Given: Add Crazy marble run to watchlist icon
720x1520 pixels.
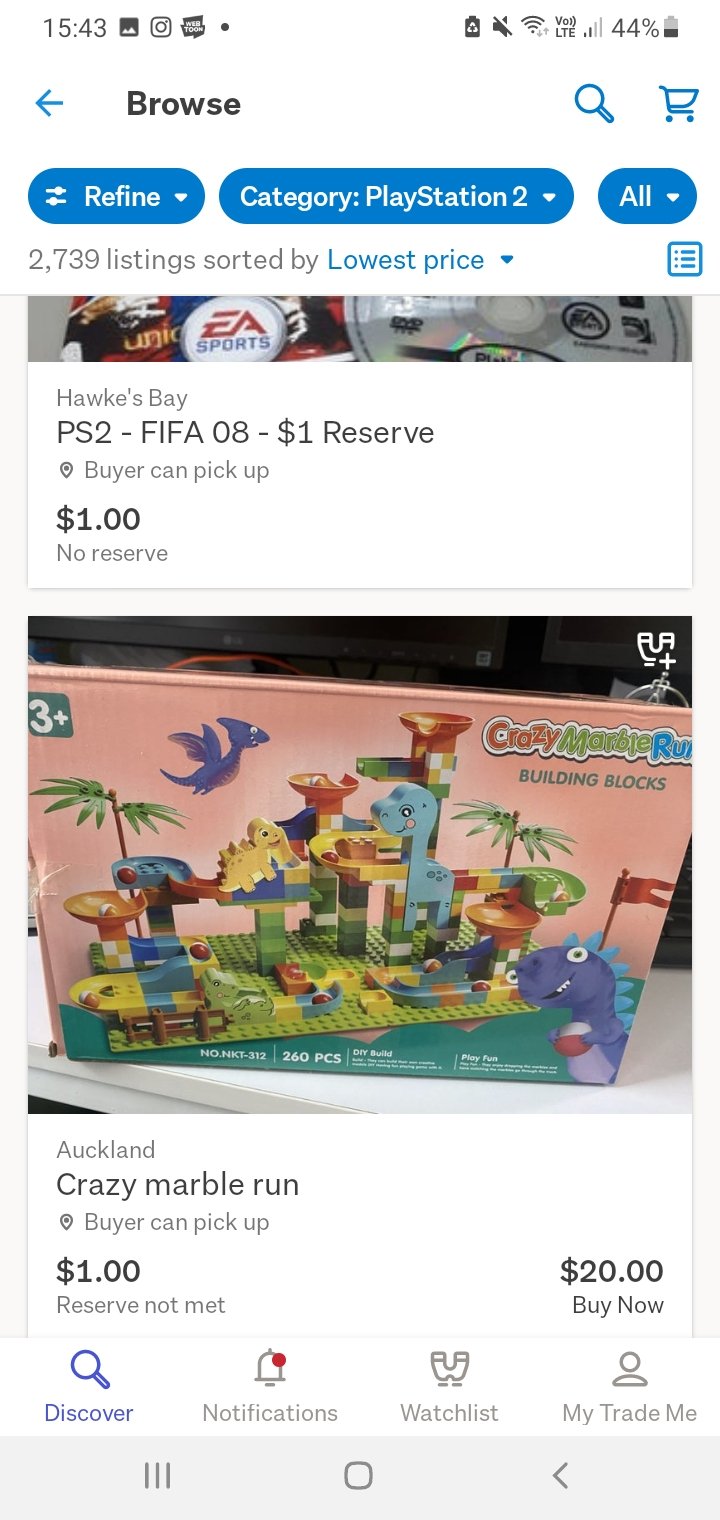Looking at the screenshot, I should point(657,649).
